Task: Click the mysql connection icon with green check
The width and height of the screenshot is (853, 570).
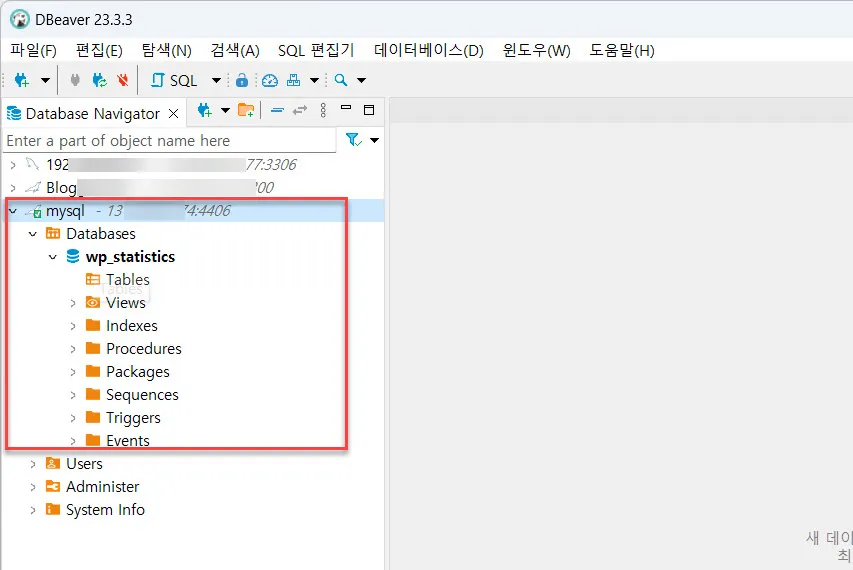Action: point(34,211)
